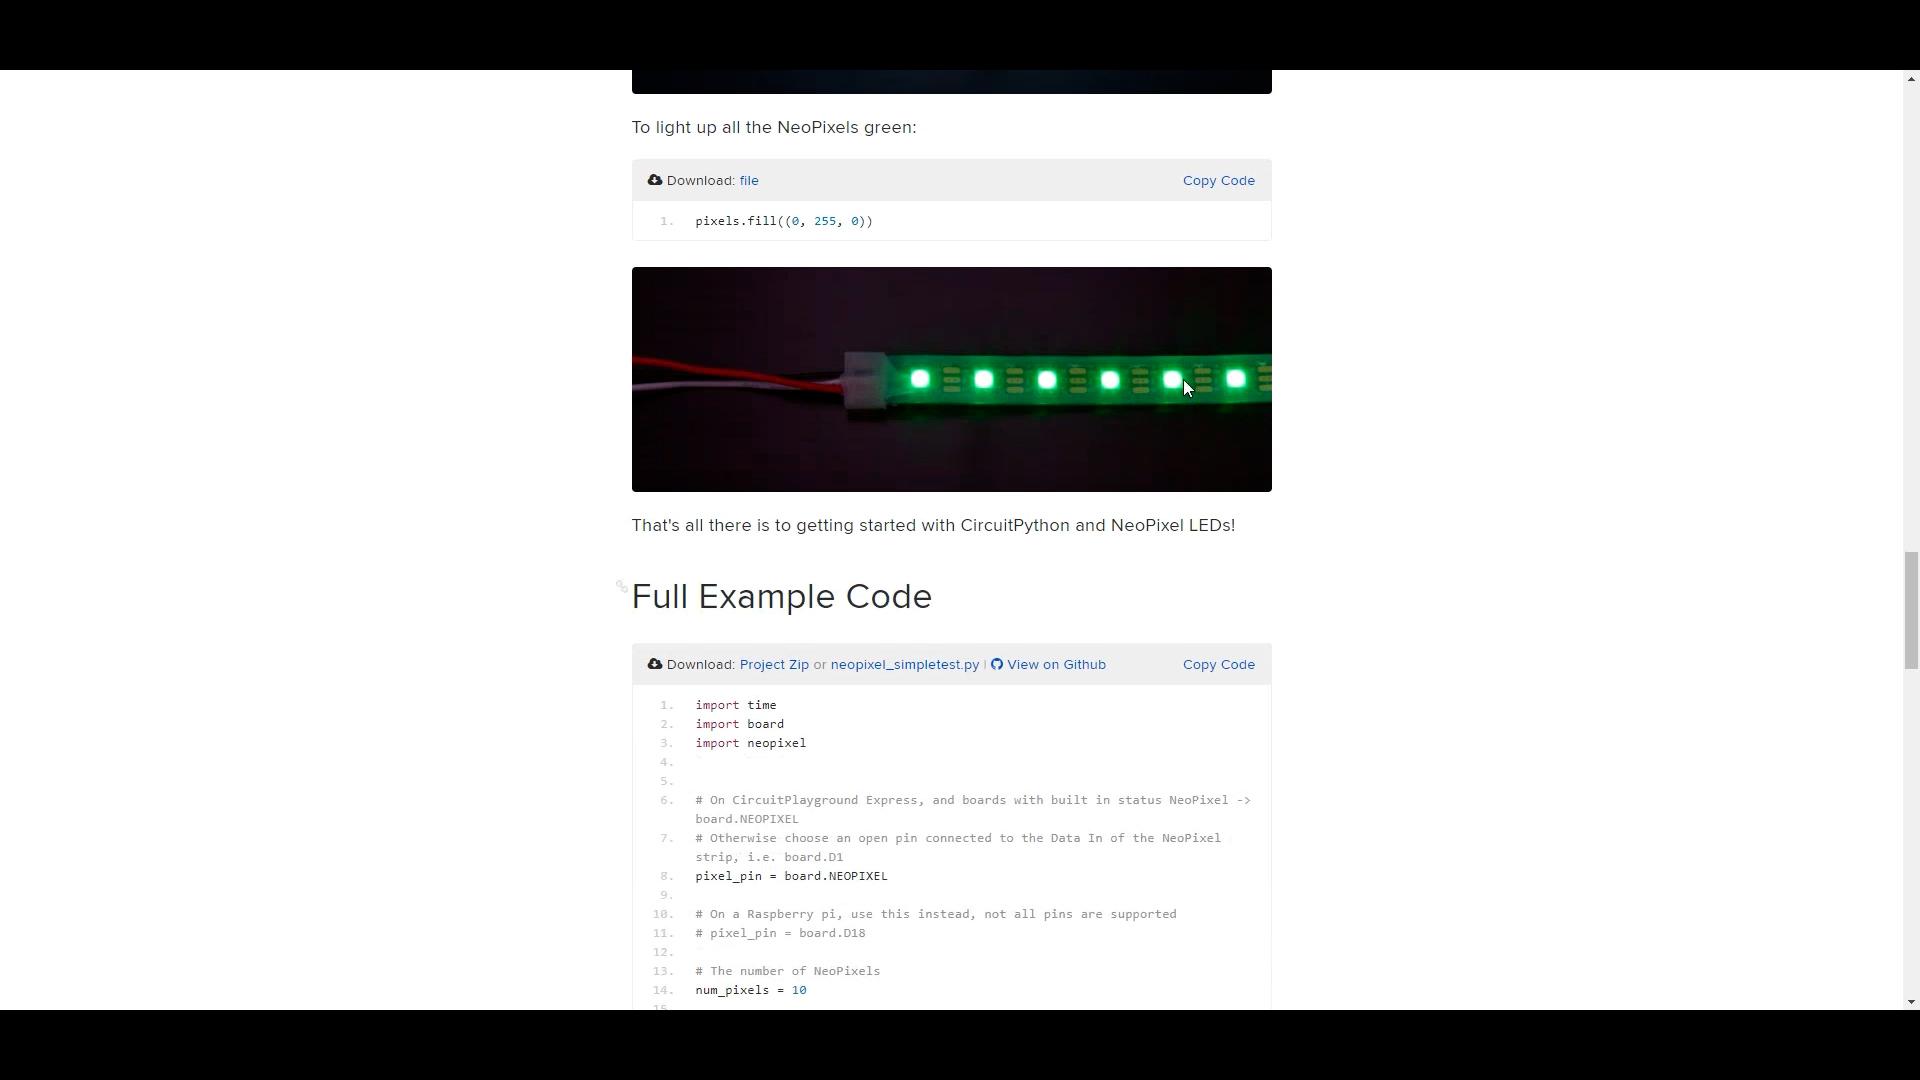Click the green NeoPixel strip image
Image resolution: width=1920 pixels, height=1080 pixels.
tap(952, 380)
